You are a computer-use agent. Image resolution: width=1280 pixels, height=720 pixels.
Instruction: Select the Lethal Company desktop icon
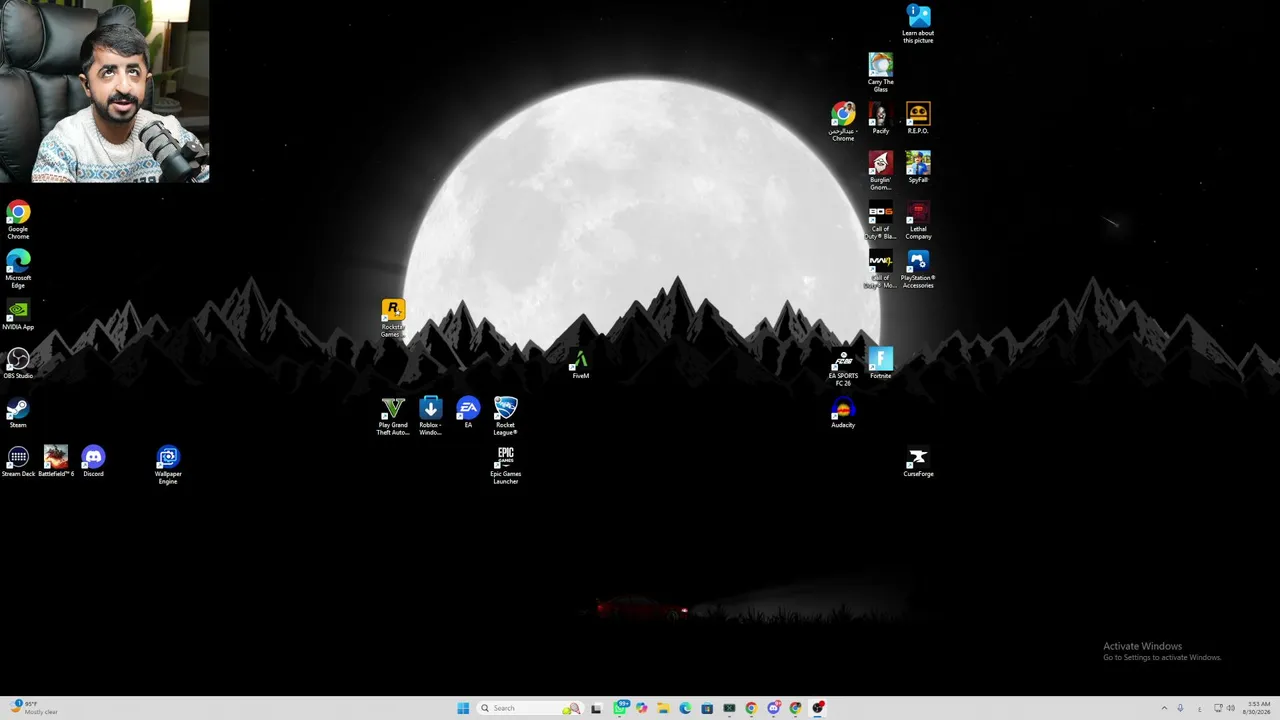click(918, 221)
